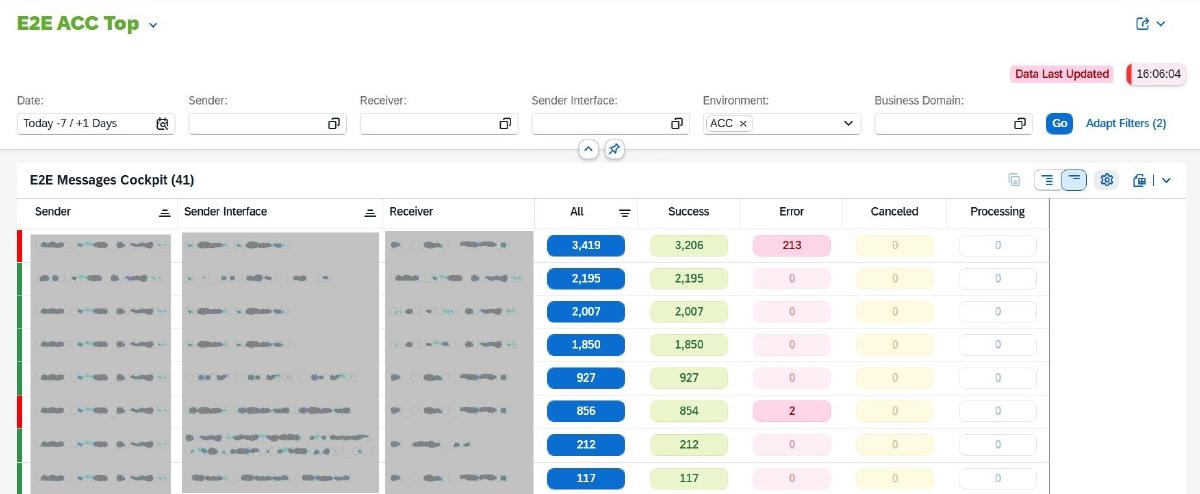Image resolution: width=1200 pixels, height=494 pixels.
Task: Open table settings gear icon
Action: 1106,180
